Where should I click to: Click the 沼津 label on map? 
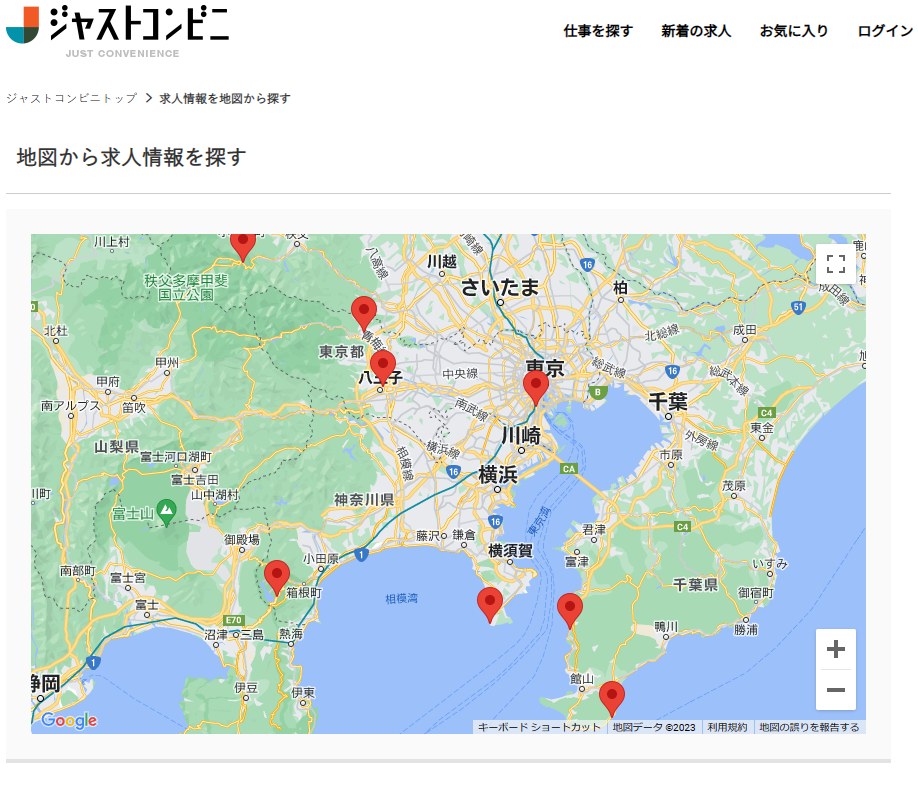216,635
